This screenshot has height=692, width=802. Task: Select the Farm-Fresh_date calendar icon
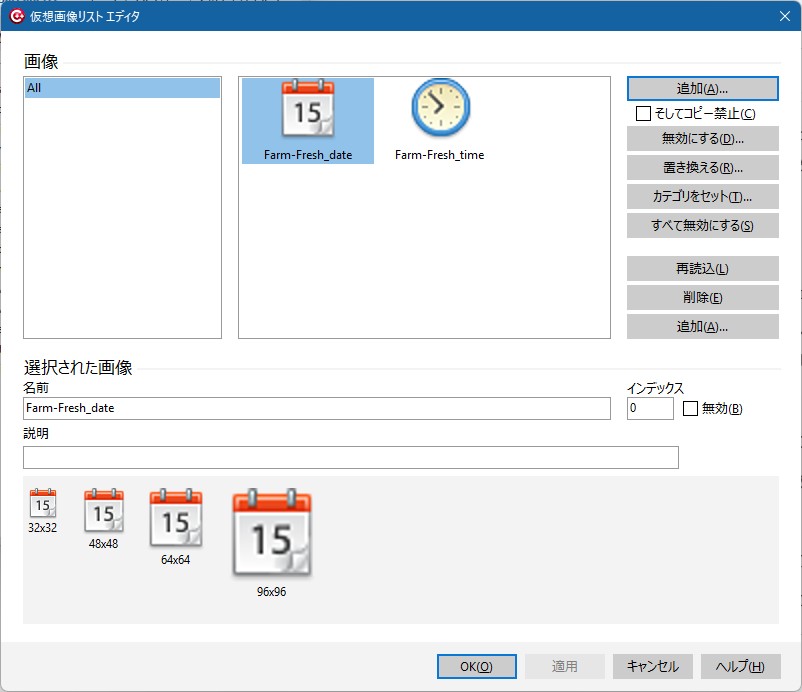pos(307,110)
